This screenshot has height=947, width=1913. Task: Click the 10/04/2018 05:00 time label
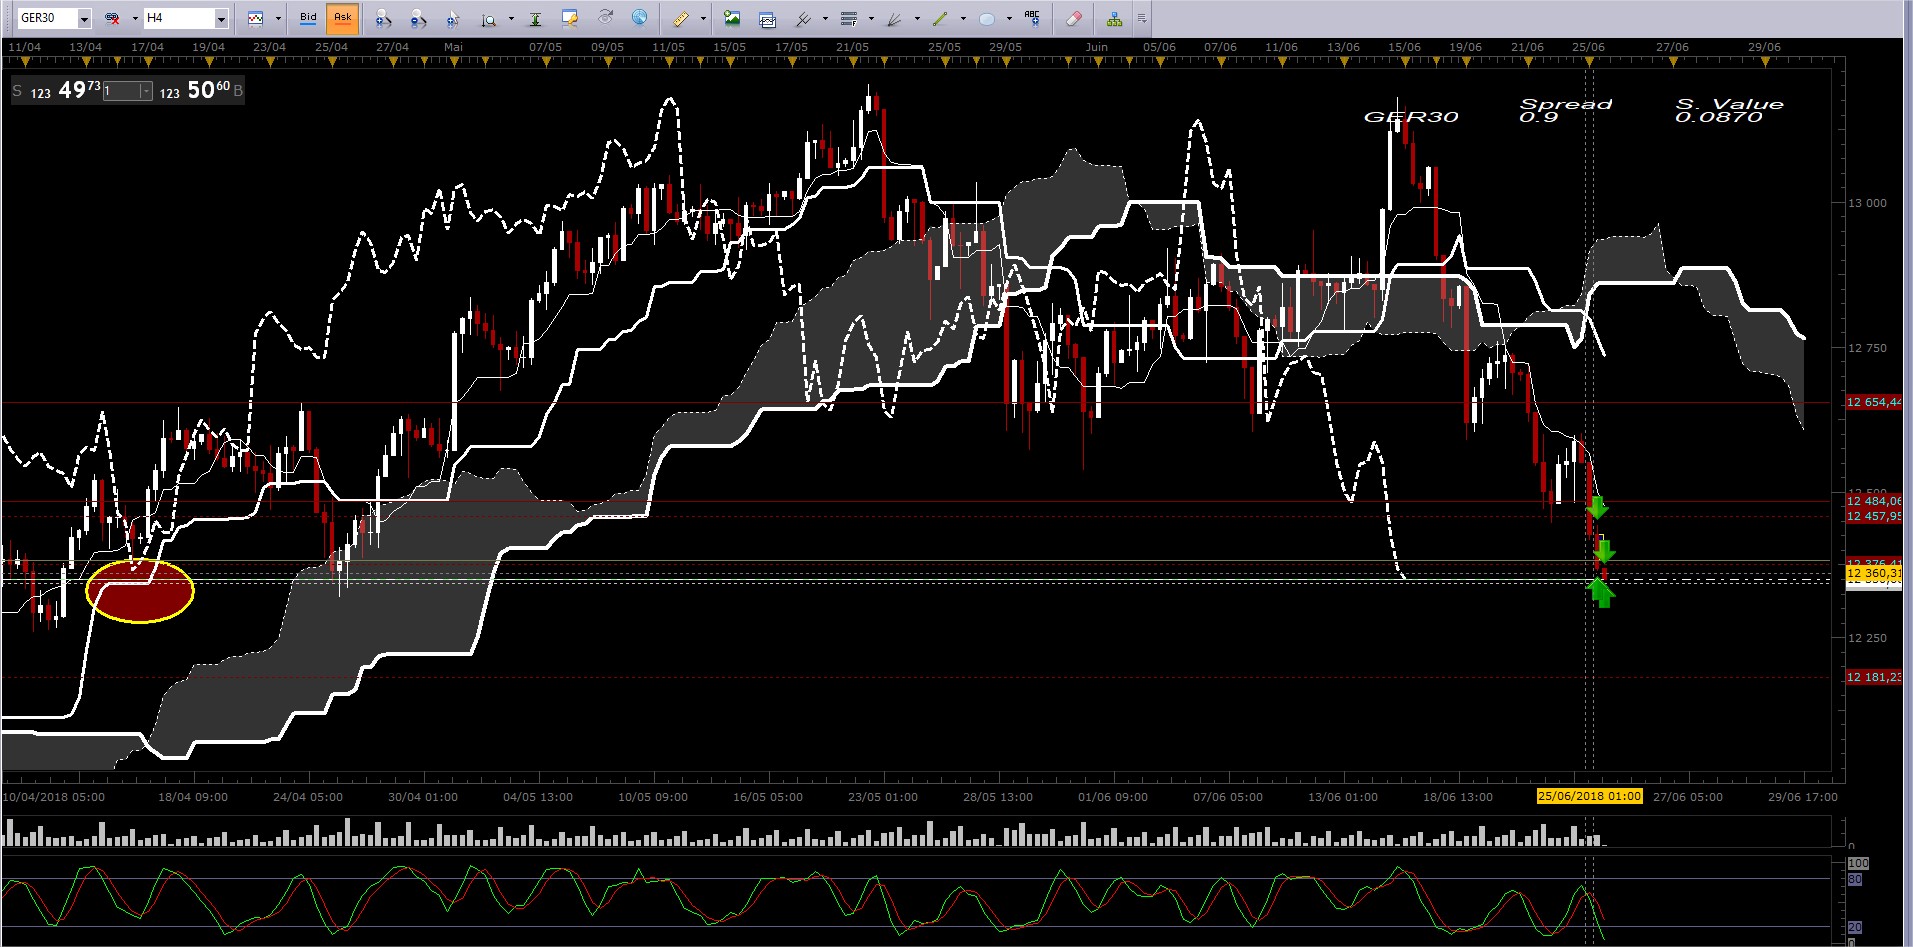click(x=54, y=797)
